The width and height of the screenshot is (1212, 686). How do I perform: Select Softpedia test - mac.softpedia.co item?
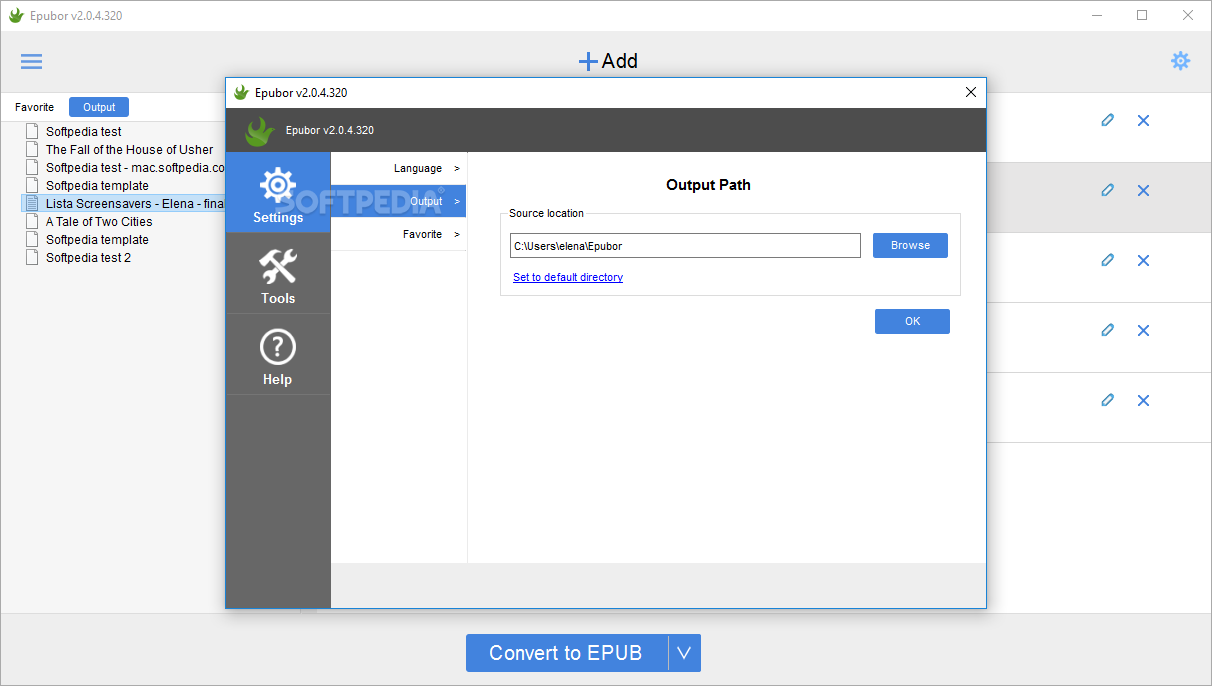pyautogui.click(x=135, y=167)
